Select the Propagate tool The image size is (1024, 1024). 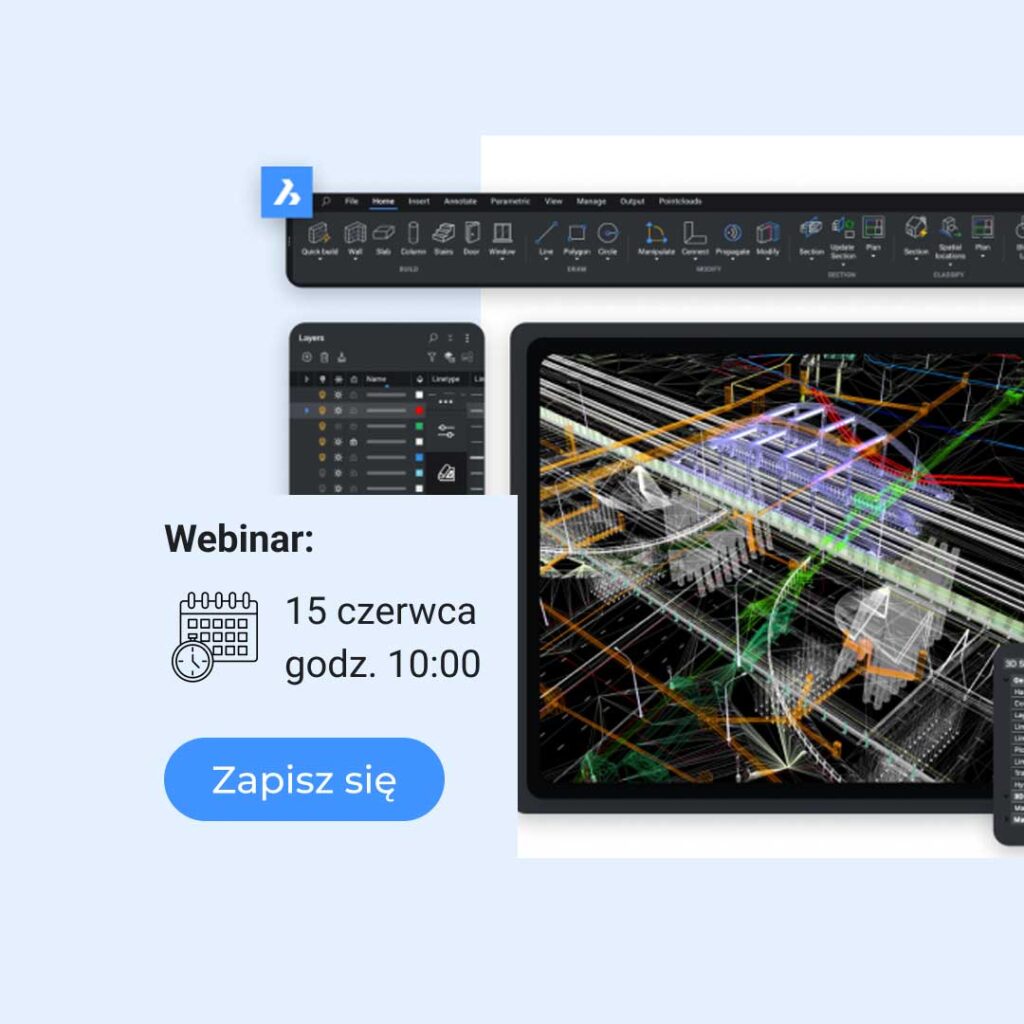[732, 234]
